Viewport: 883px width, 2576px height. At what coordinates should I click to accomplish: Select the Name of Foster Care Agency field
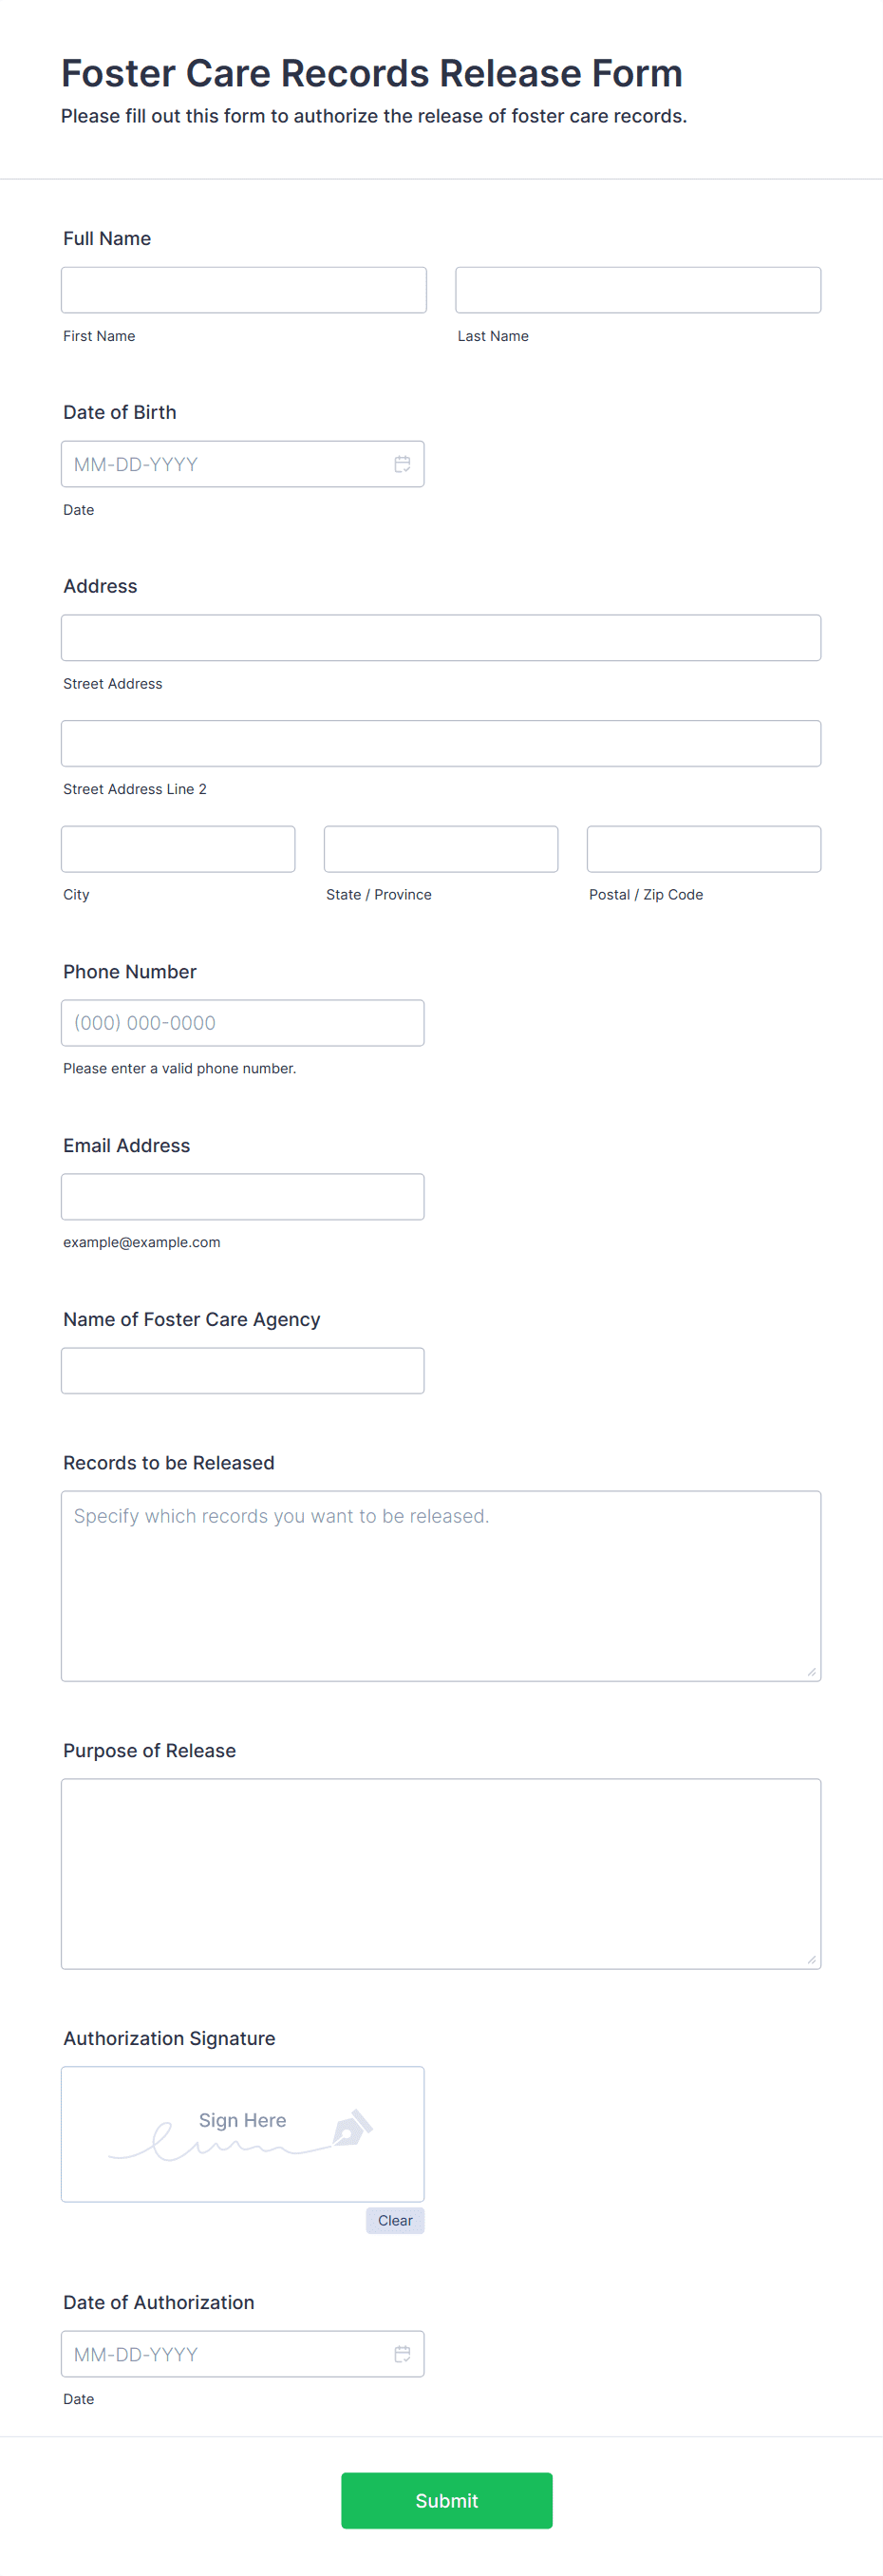tap(243, 1371)
